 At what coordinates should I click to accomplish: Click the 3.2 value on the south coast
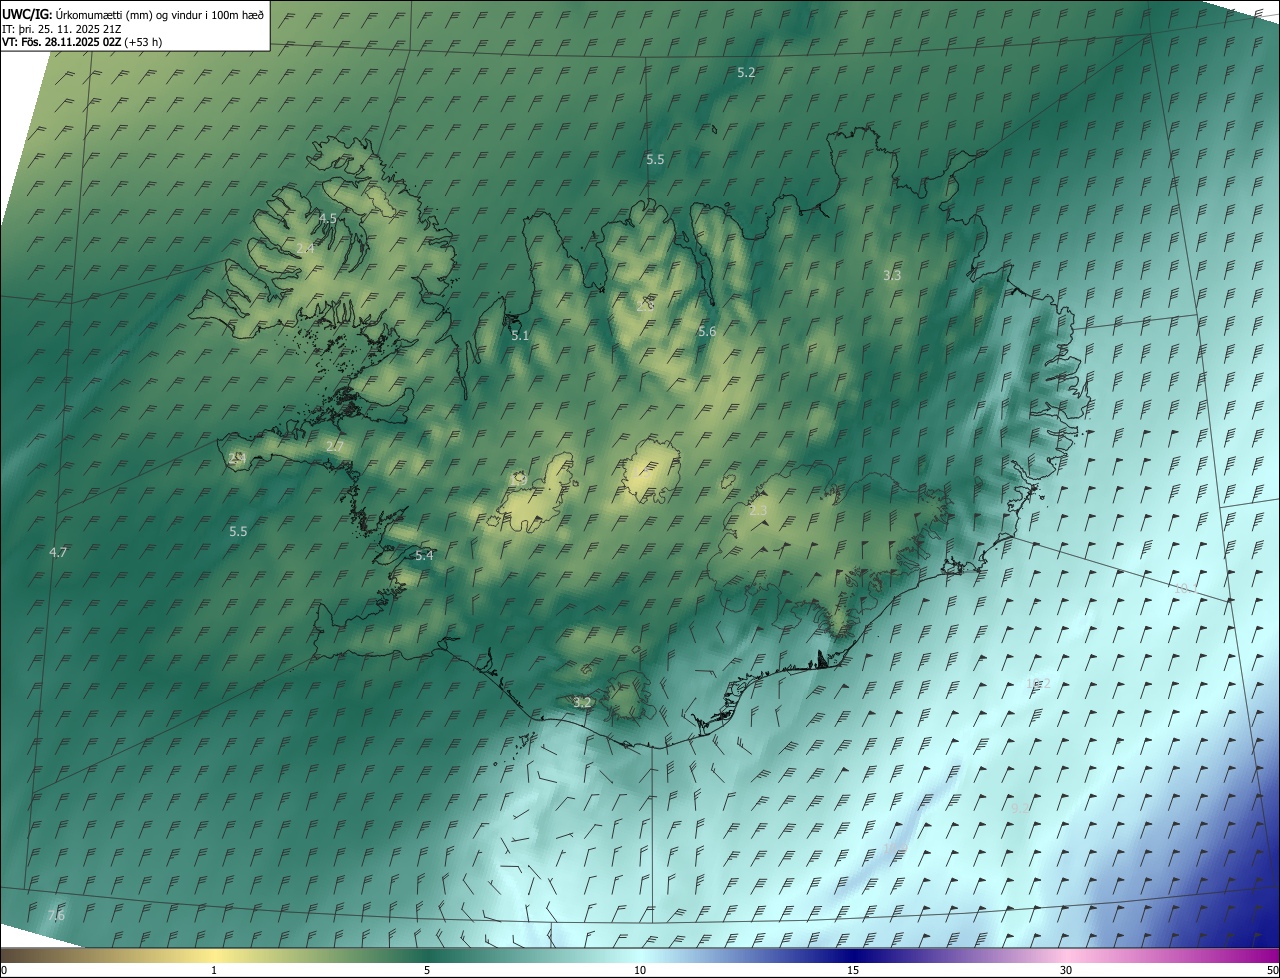pyautogui.click(x=583, y=703)
